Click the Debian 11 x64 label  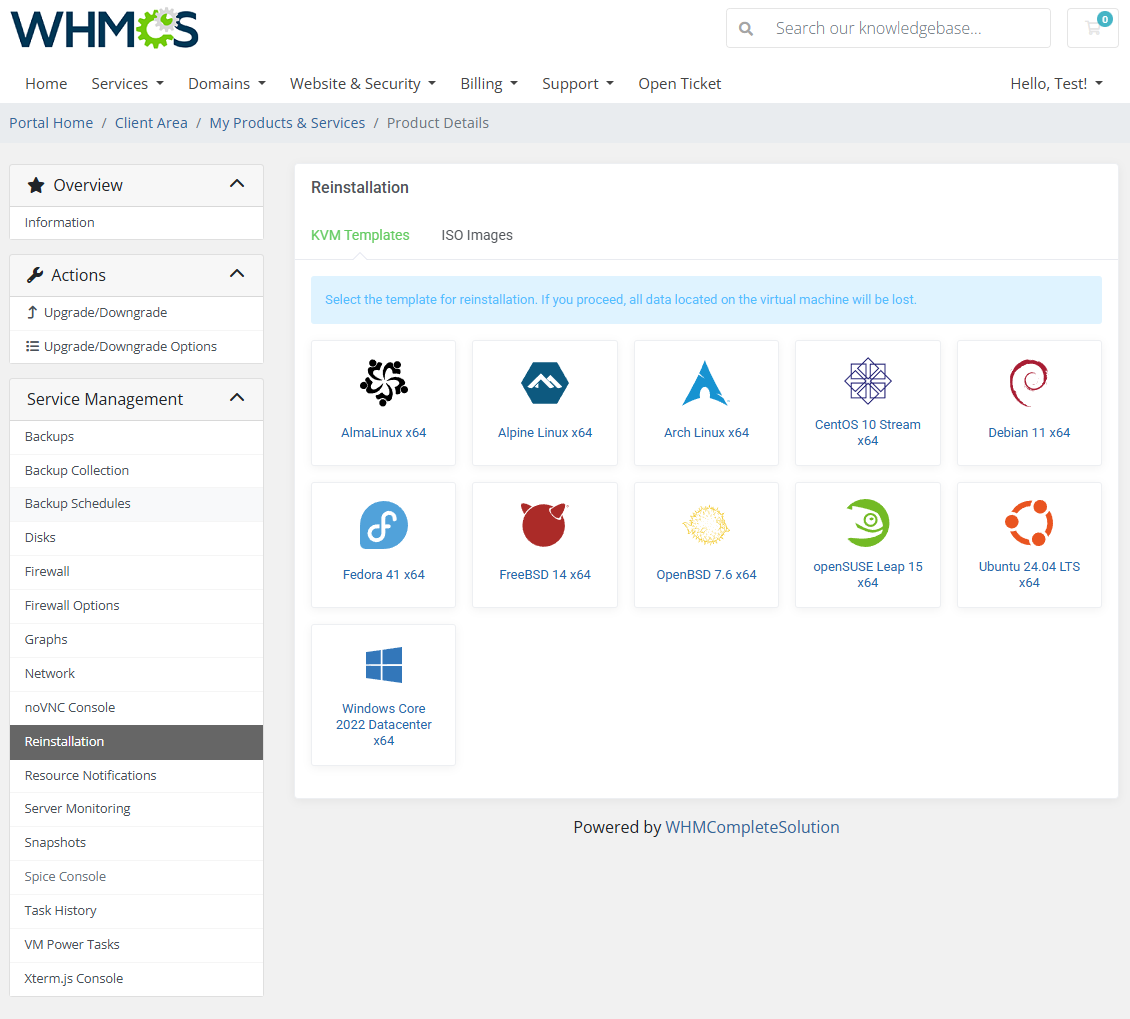(x=1029, y=432)
